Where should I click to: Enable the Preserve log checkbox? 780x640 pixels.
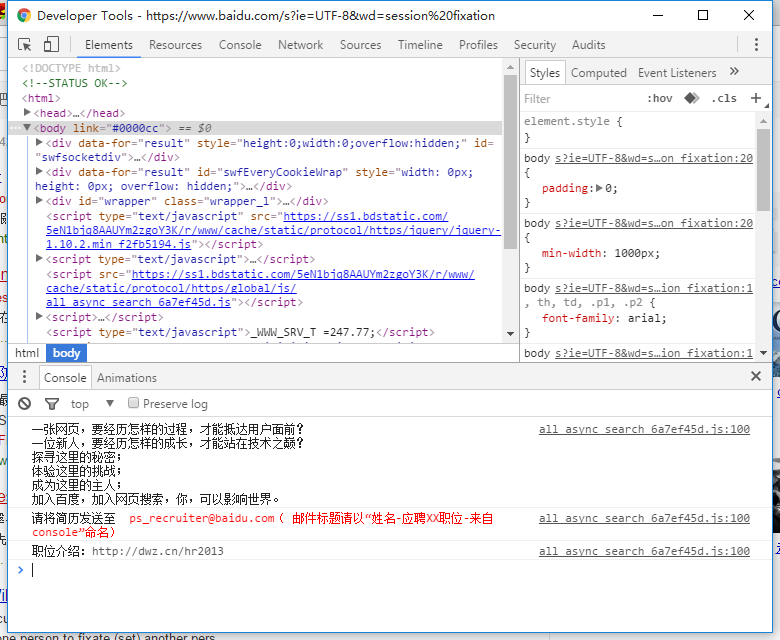pos(134,404)
